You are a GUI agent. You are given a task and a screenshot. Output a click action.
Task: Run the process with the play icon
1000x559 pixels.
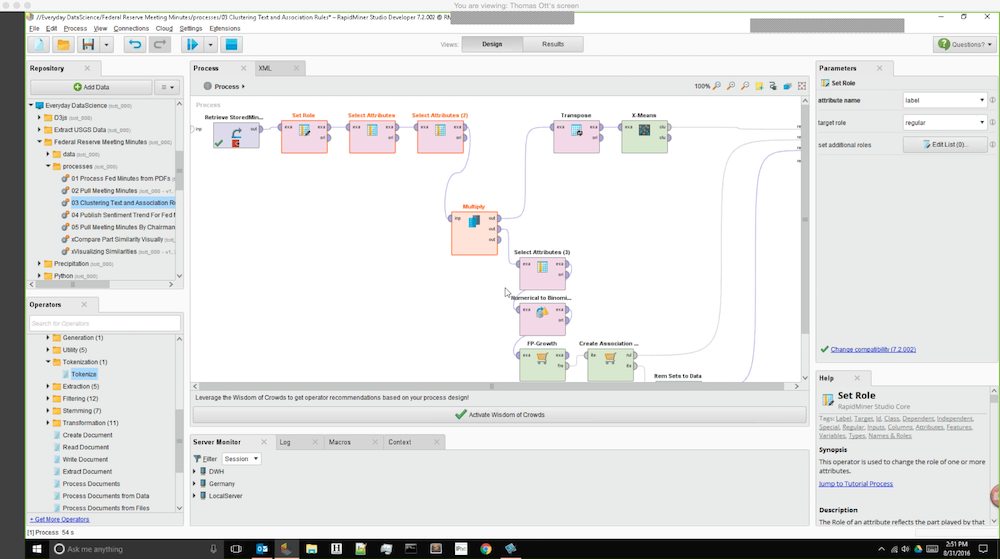point(191,45)
